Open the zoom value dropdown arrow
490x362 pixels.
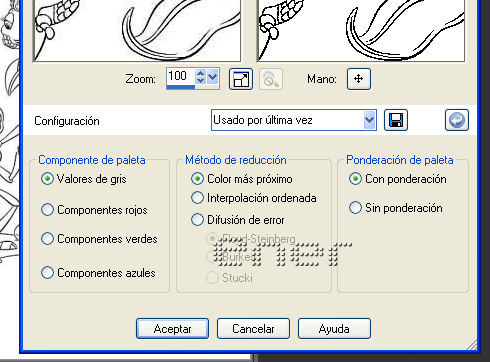pos(212,77)
